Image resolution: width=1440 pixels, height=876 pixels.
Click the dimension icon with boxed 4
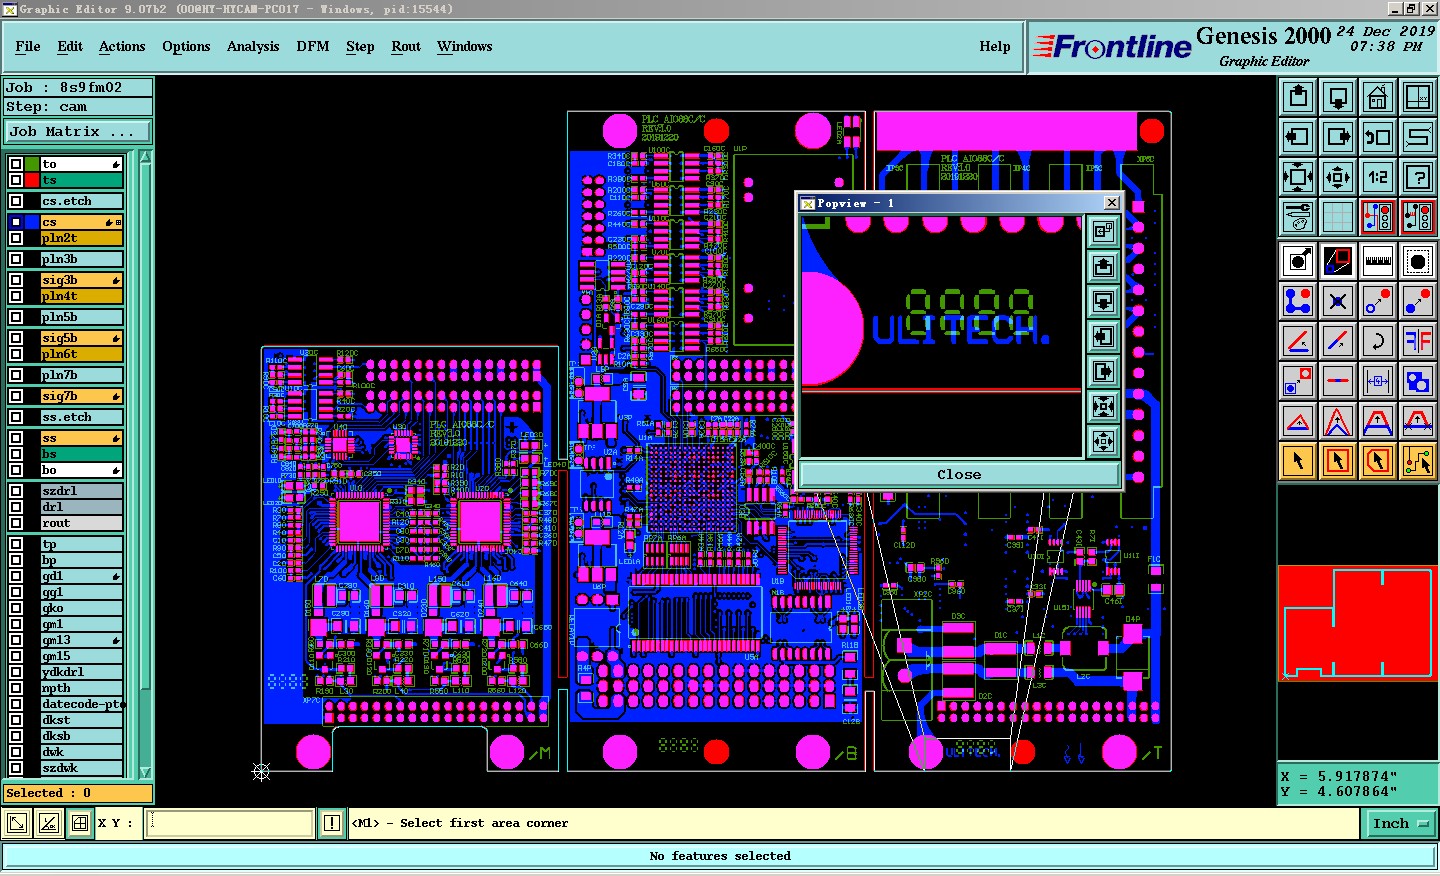pyautogui.click(x=1378, y=381)
